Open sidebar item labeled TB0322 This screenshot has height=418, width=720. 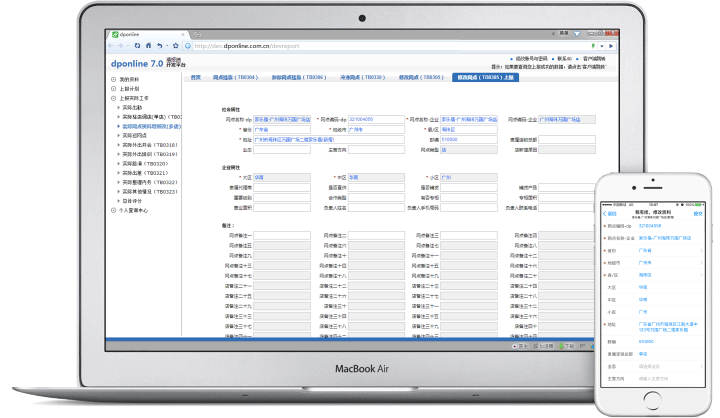click(149, 182)
